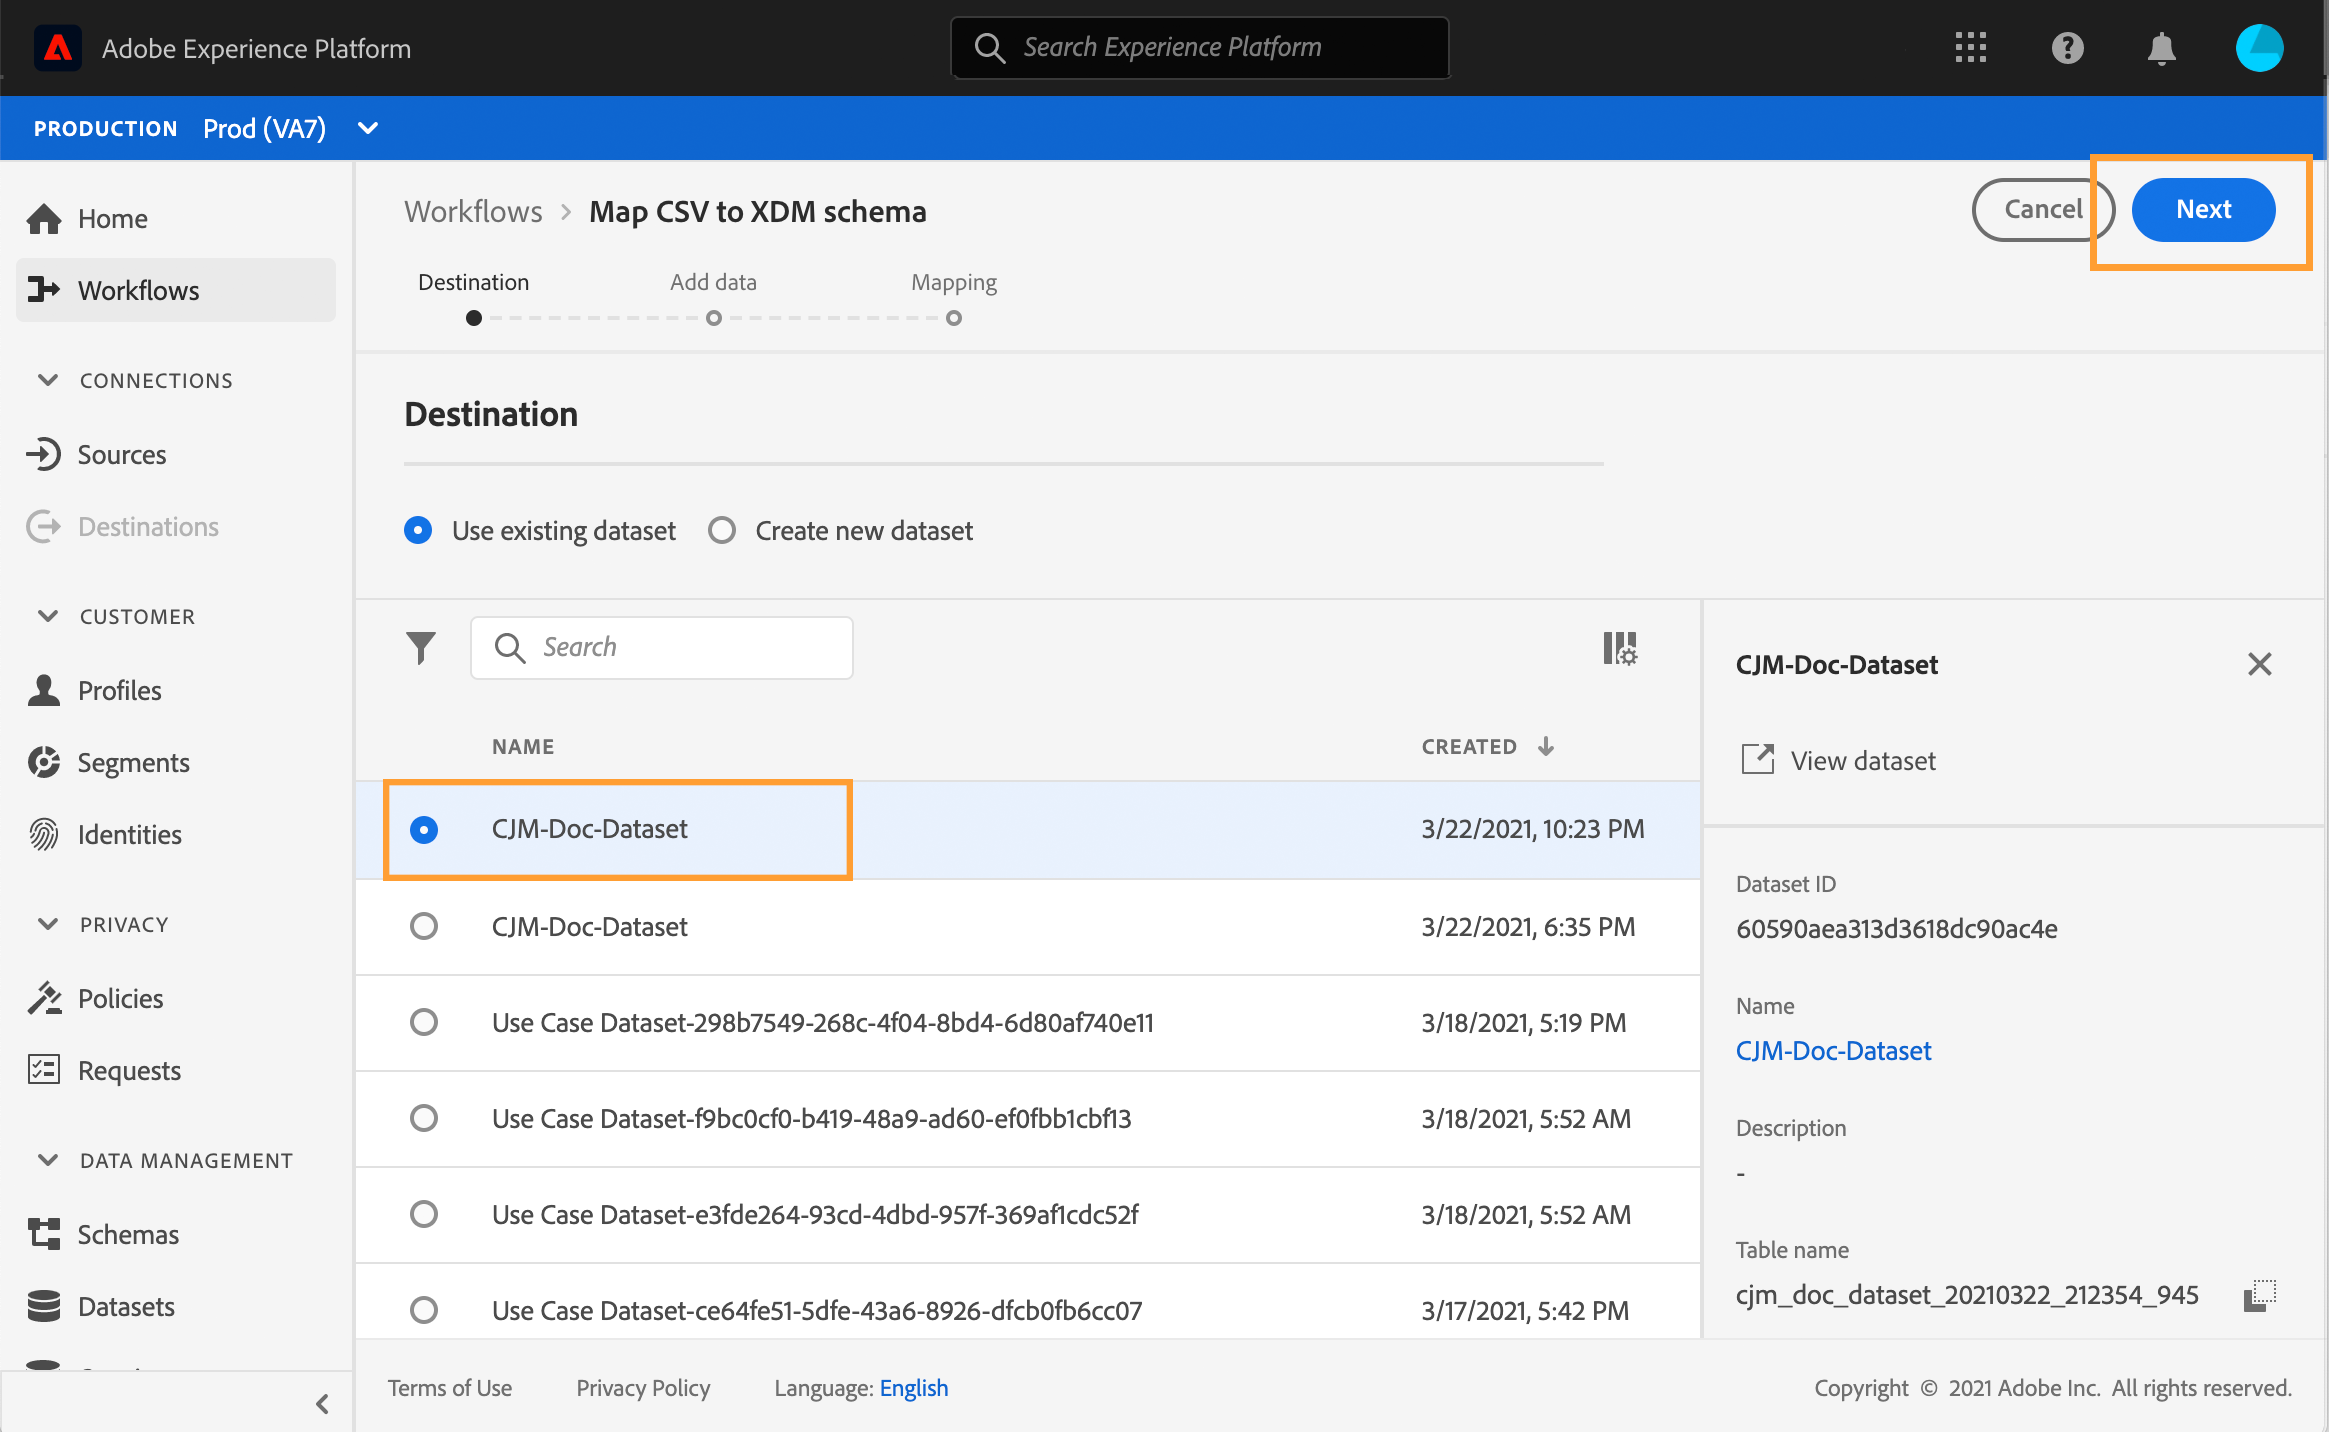
Task: Click the user profile avatar
Action: pos(2259,48)
